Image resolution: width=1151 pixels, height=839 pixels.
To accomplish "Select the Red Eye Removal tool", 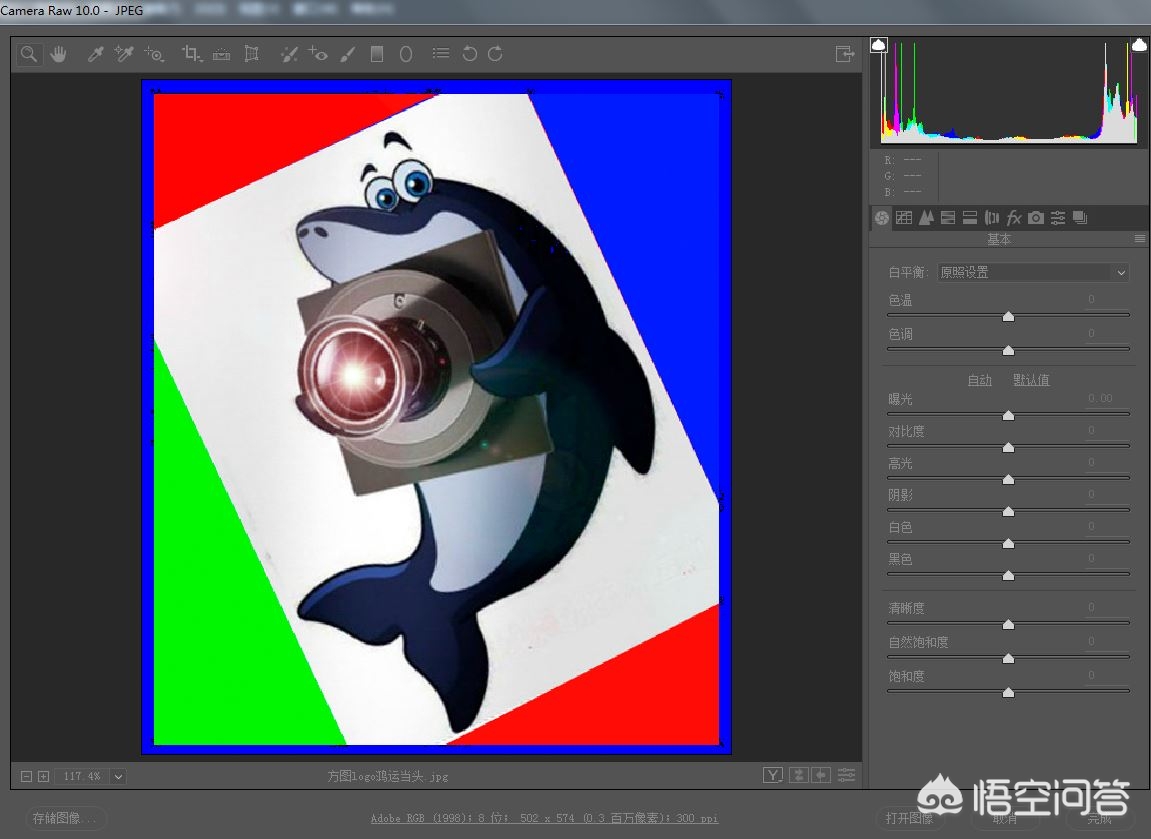I will [x=318, y=54].
